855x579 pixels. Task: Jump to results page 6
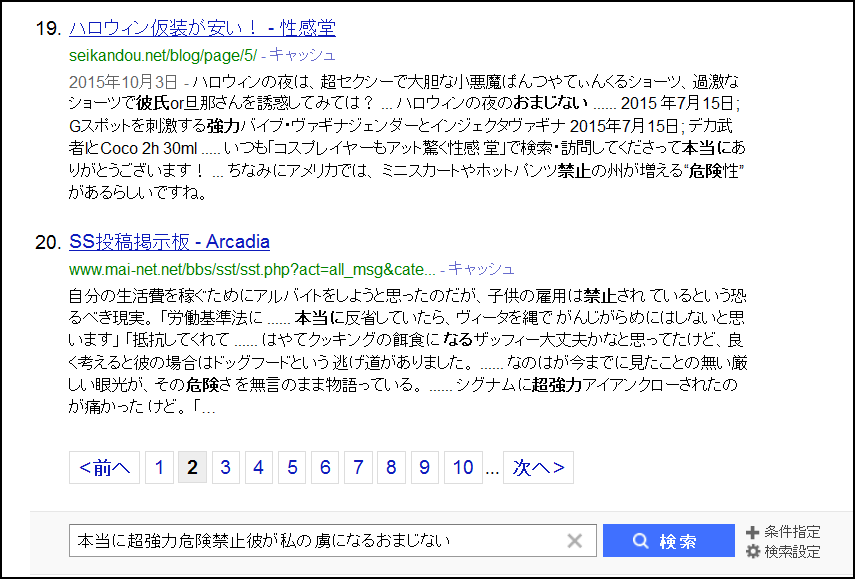(x=324, y=467)
